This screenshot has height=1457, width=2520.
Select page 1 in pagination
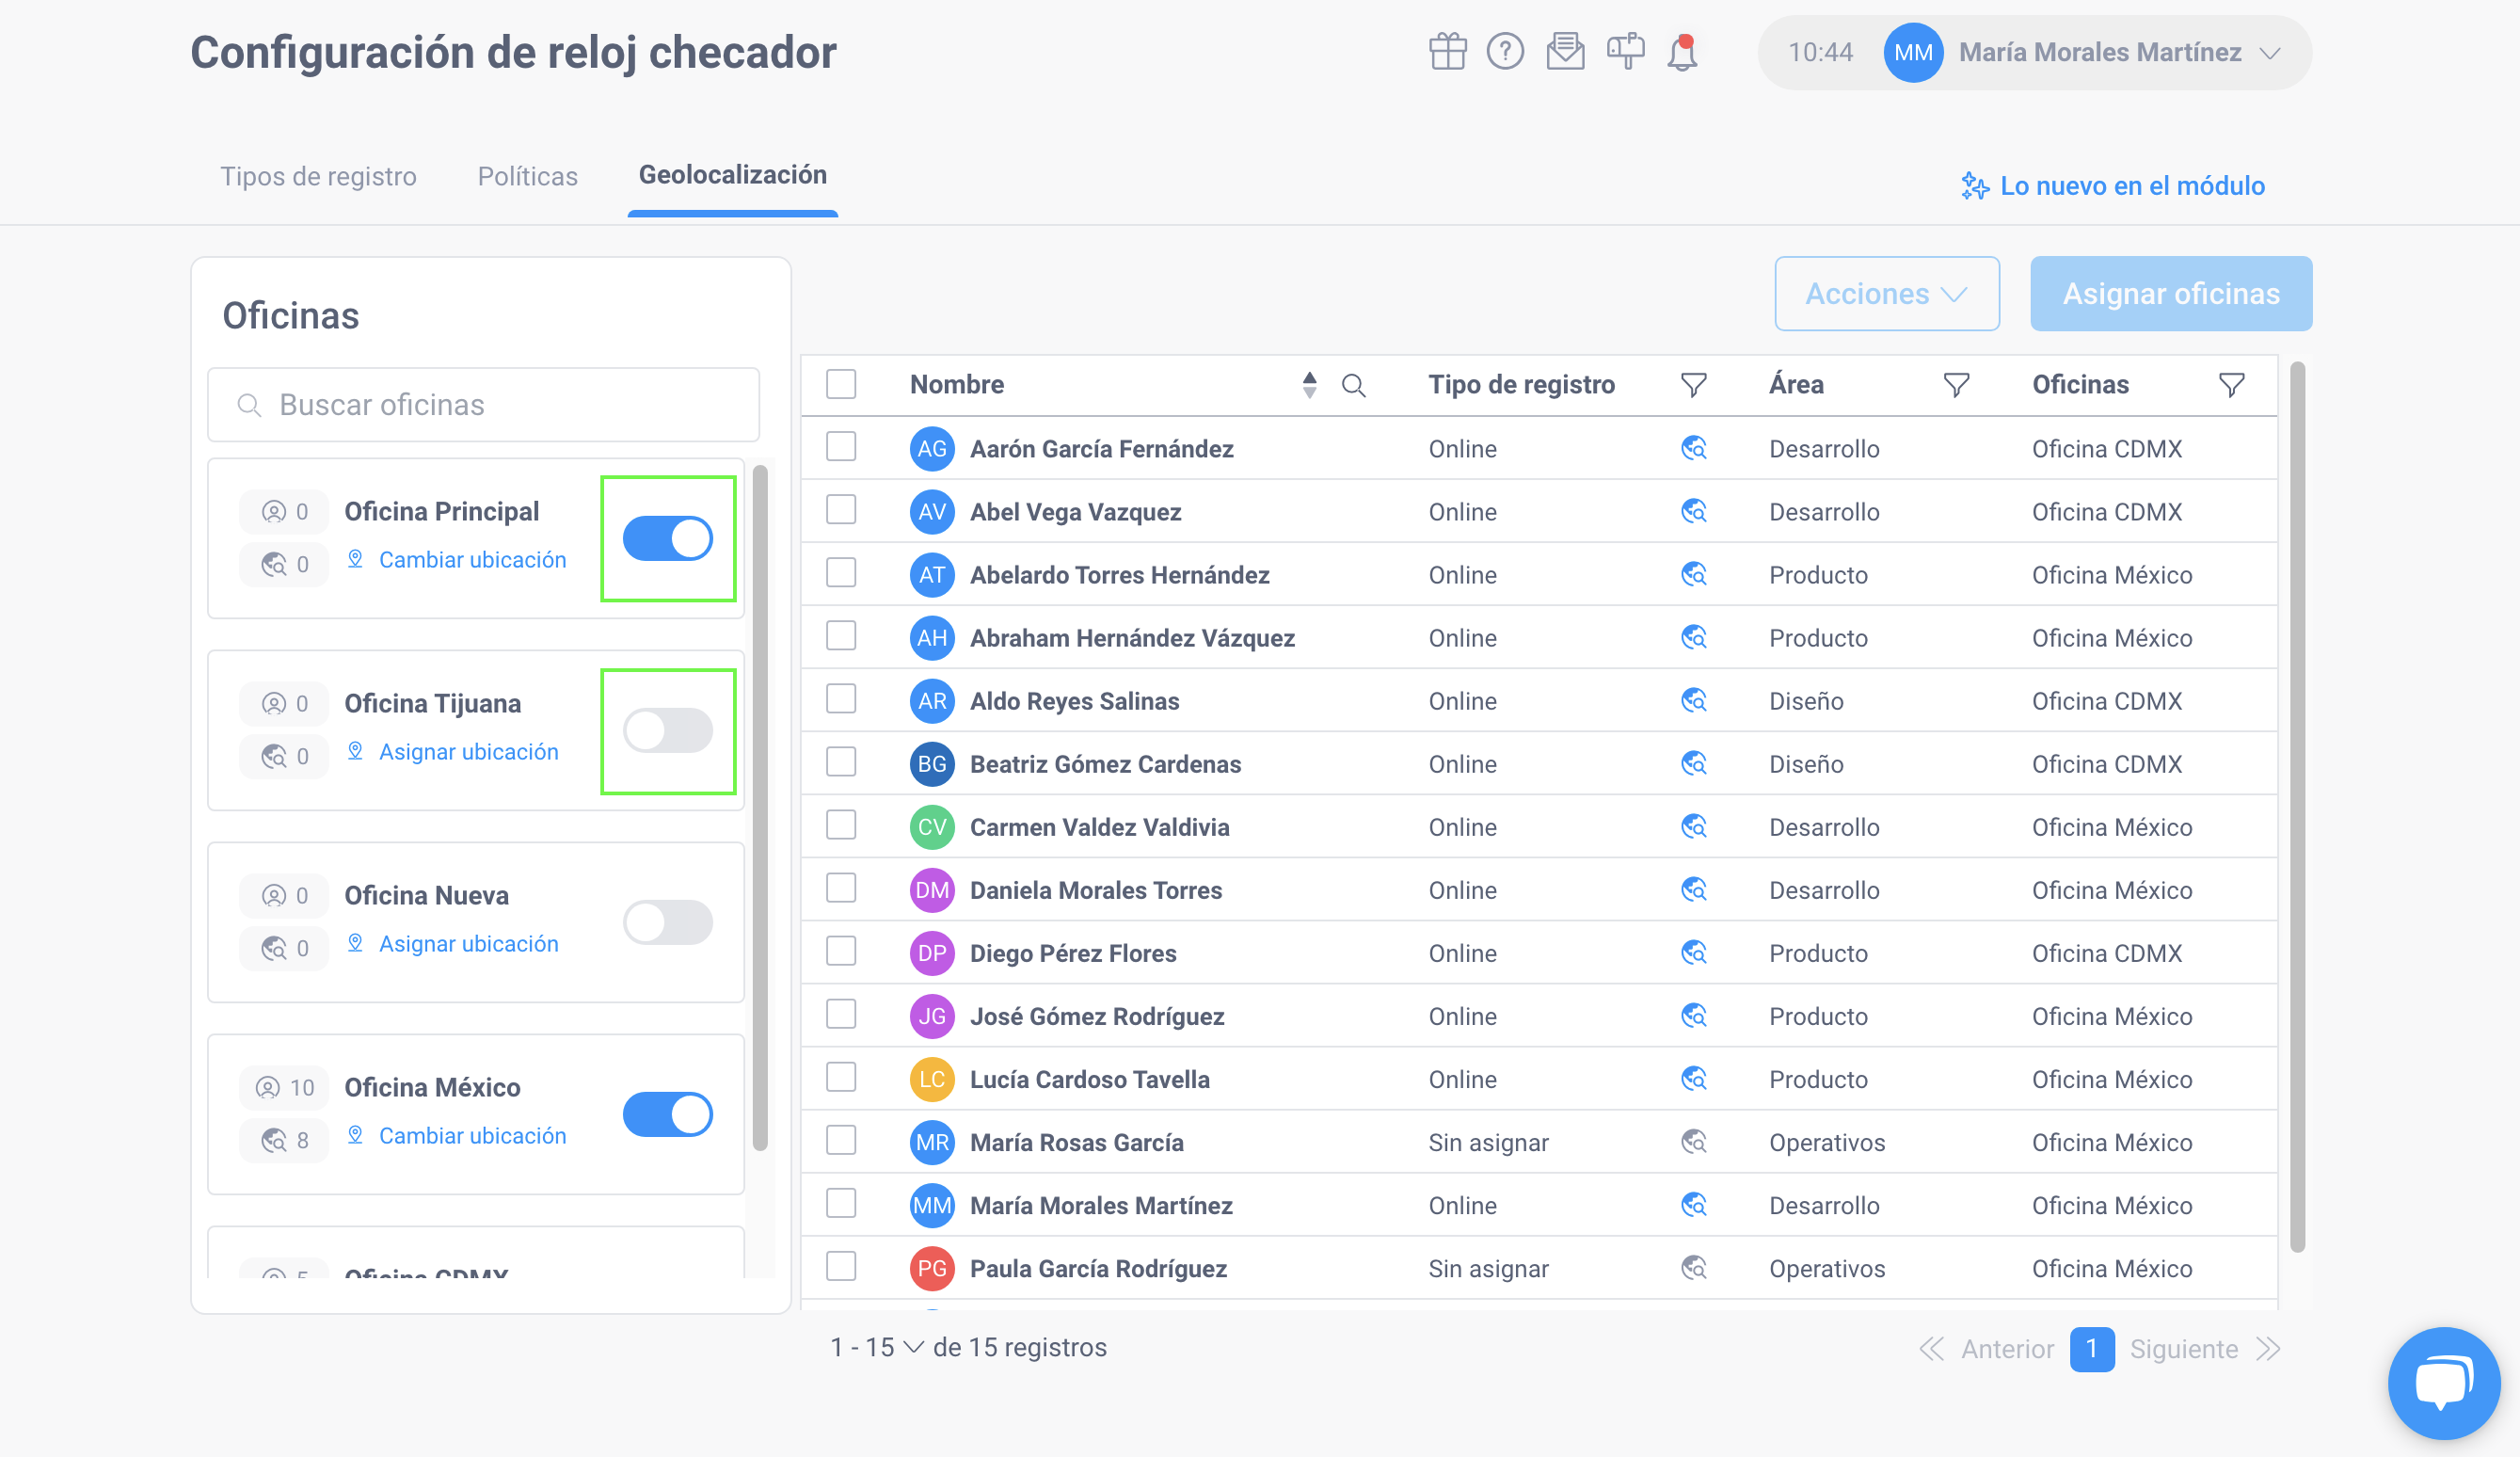tap(2091, 1349)
